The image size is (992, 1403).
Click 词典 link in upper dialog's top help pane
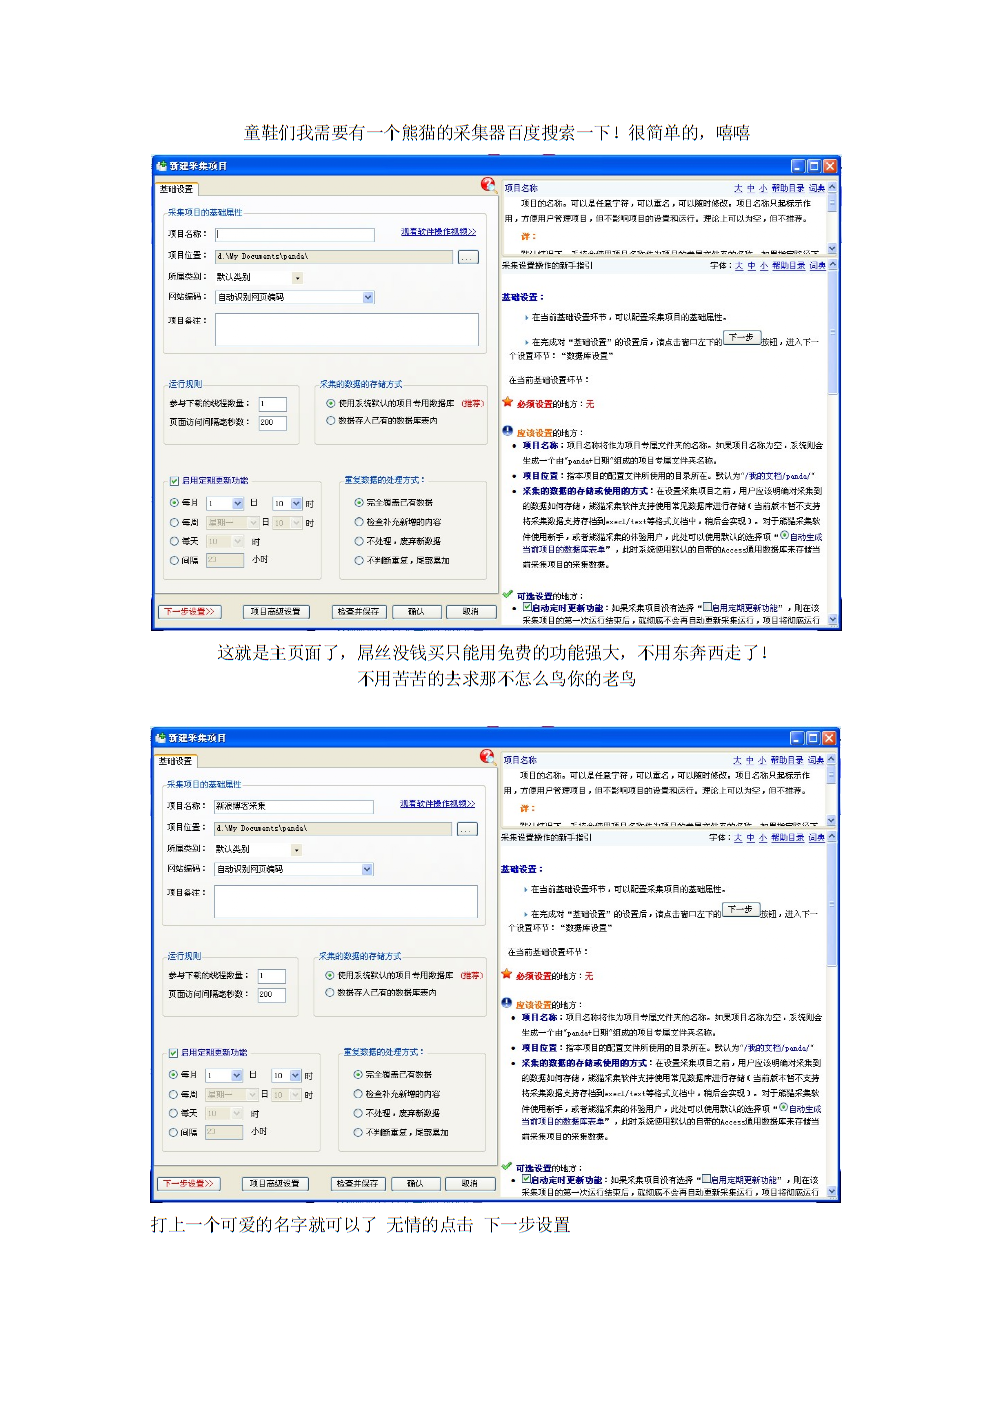(x=817, y=188)
